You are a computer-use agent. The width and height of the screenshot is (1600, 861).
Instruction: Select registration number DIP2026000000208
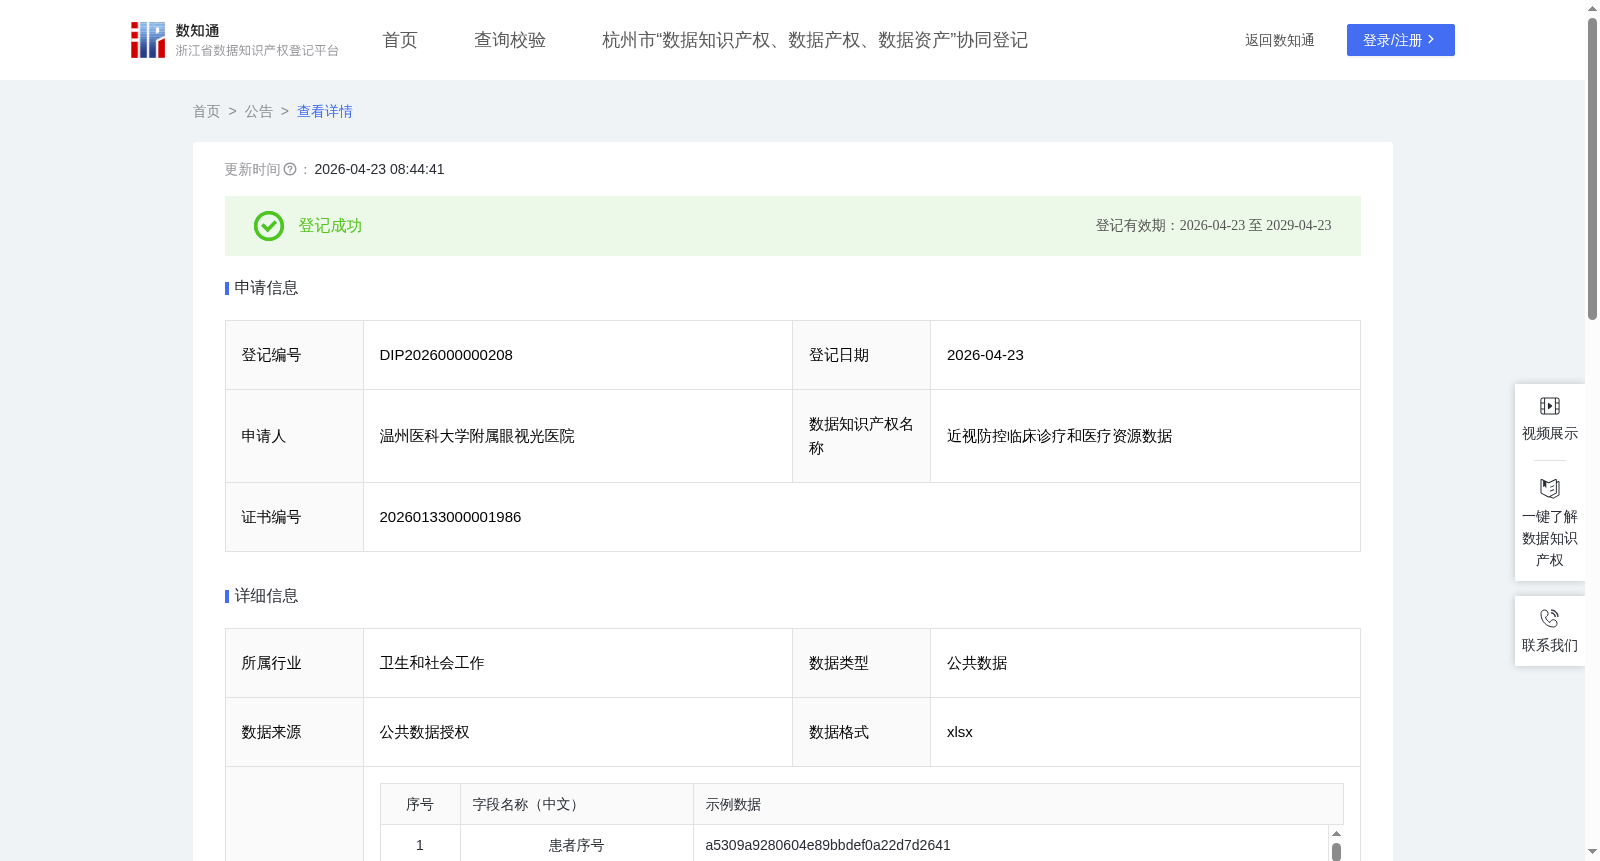446,355
